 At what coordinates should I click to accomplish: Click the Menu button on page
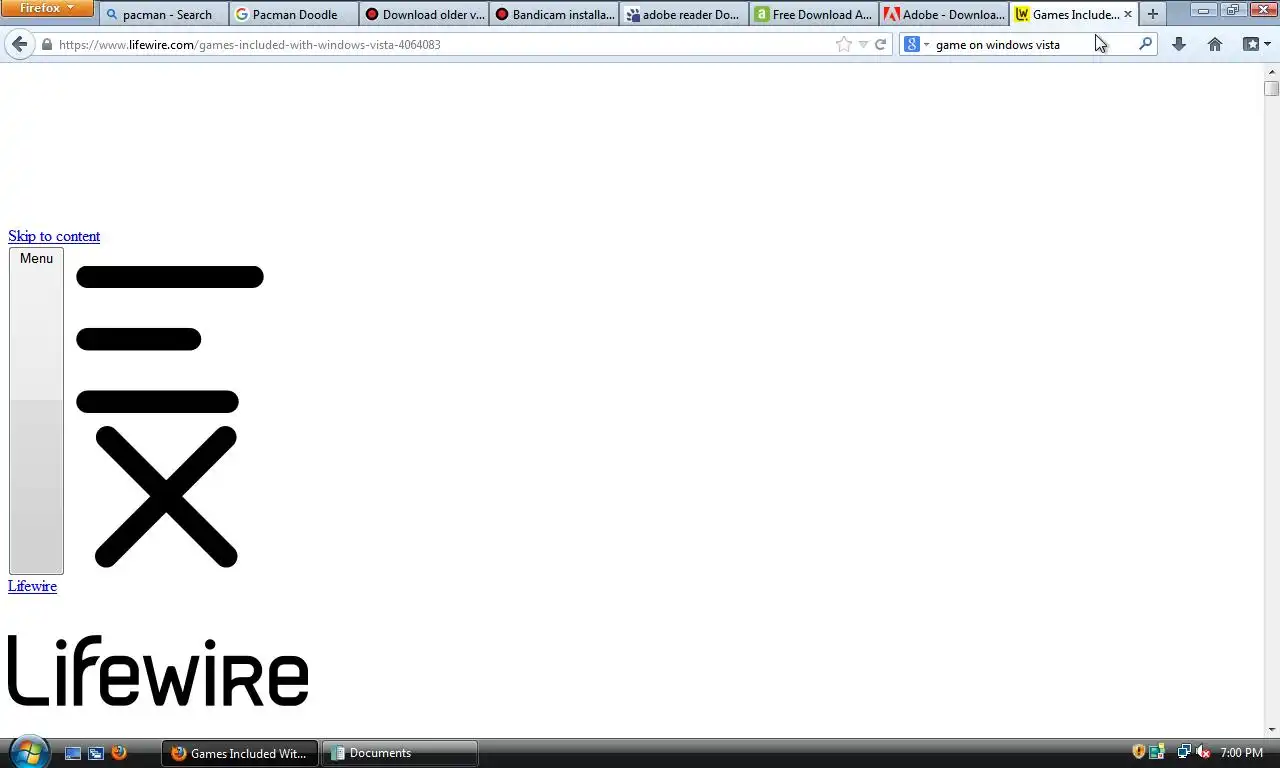click(x=36, y=411)
